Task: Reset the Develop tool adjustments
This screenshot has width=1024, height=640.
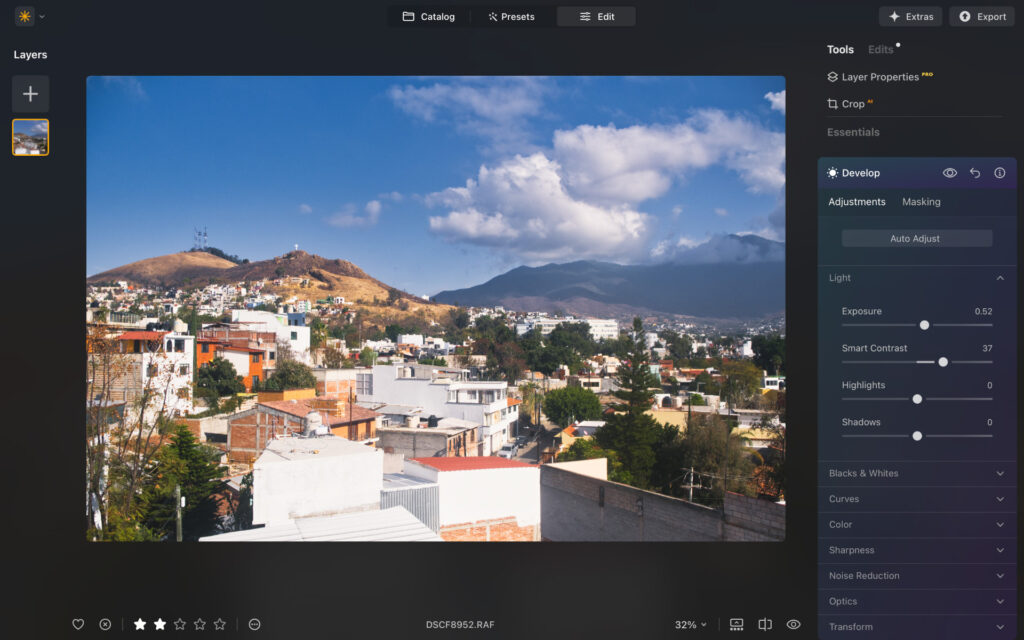Action: pos(974,172)
